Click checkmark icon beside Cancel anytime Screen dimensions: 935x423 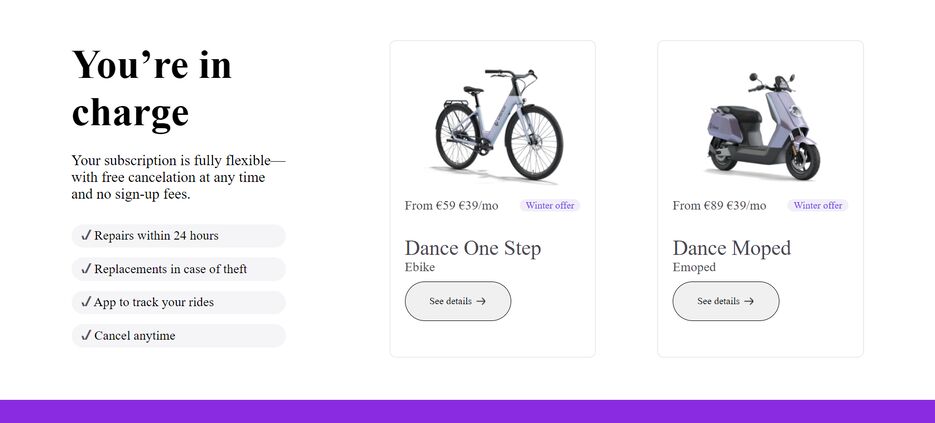click(x=86, y=335)
